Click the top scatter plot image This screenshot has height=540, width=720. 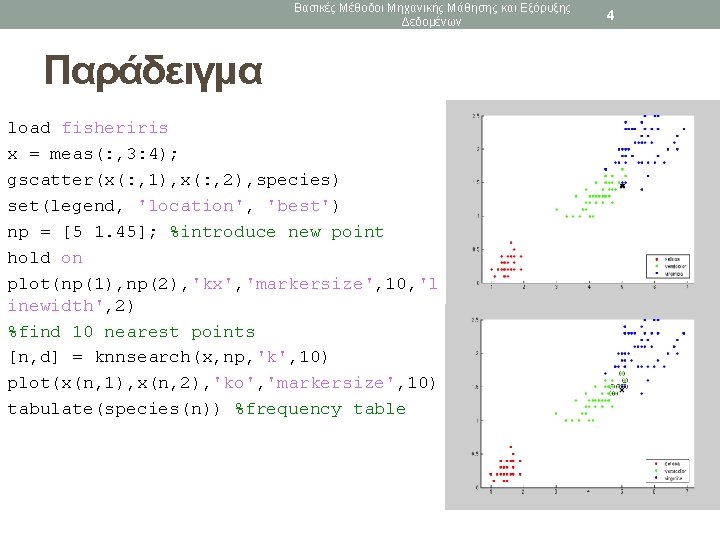(583, 200)
